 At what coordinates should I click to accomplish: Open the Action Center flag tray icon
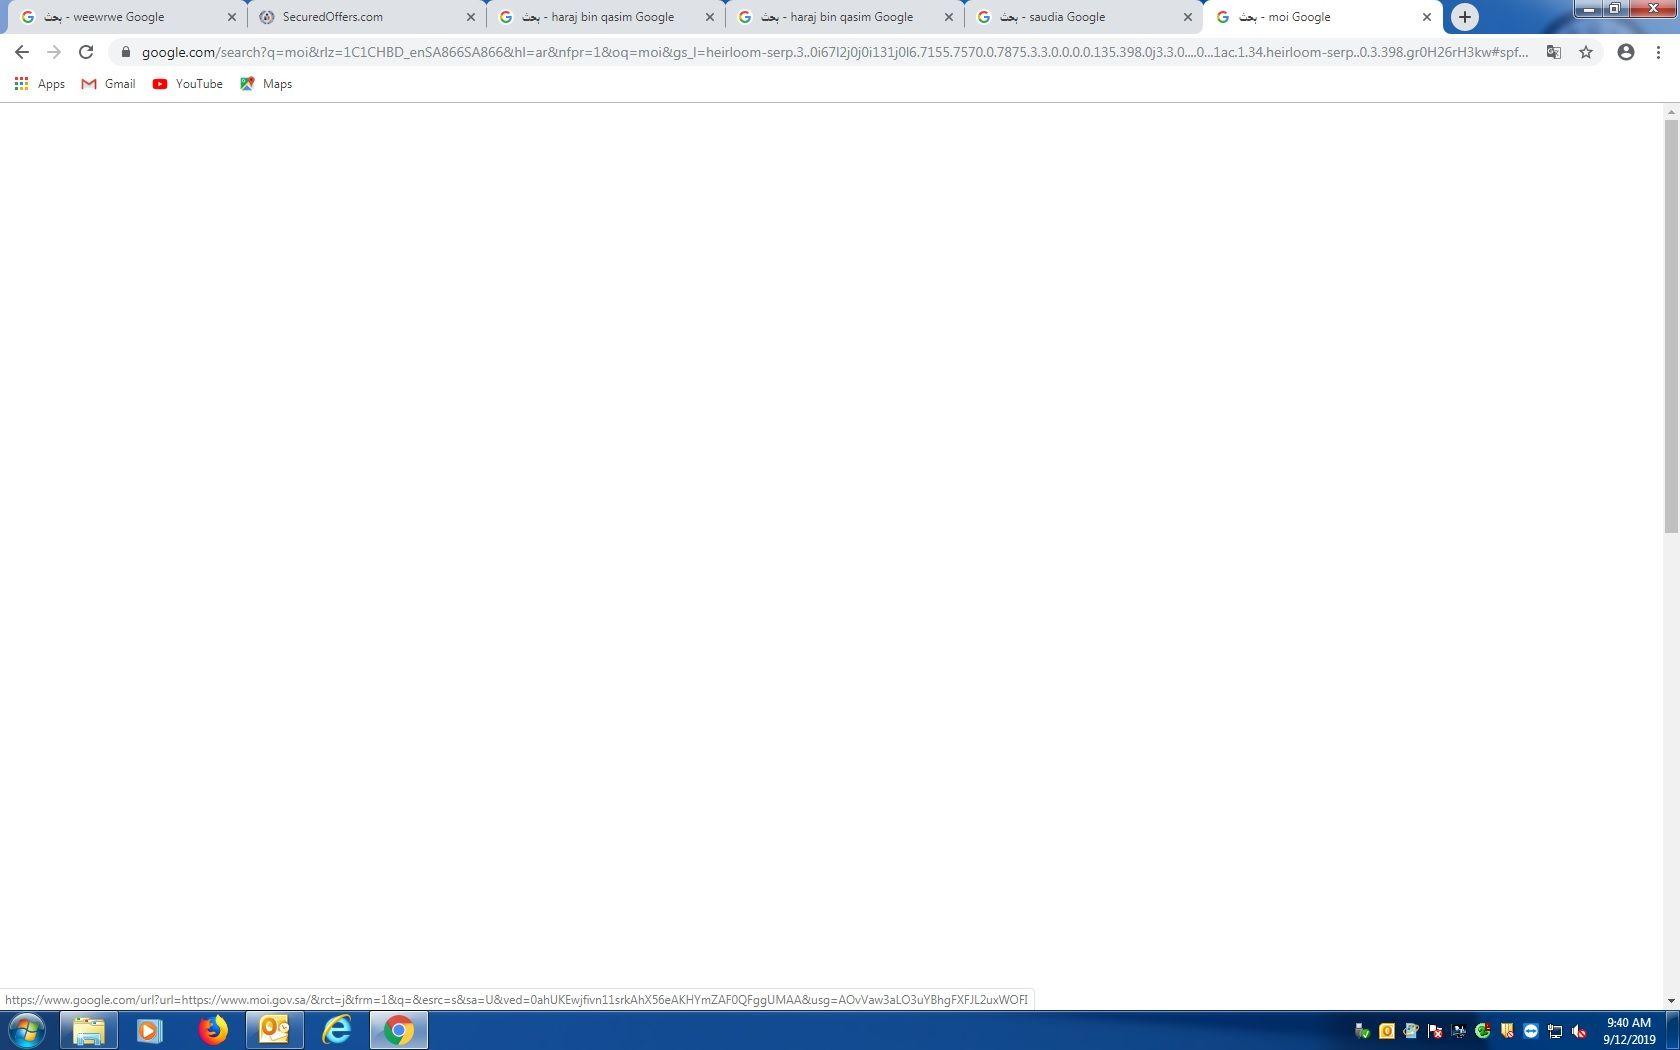(x=1435, y=1031)
